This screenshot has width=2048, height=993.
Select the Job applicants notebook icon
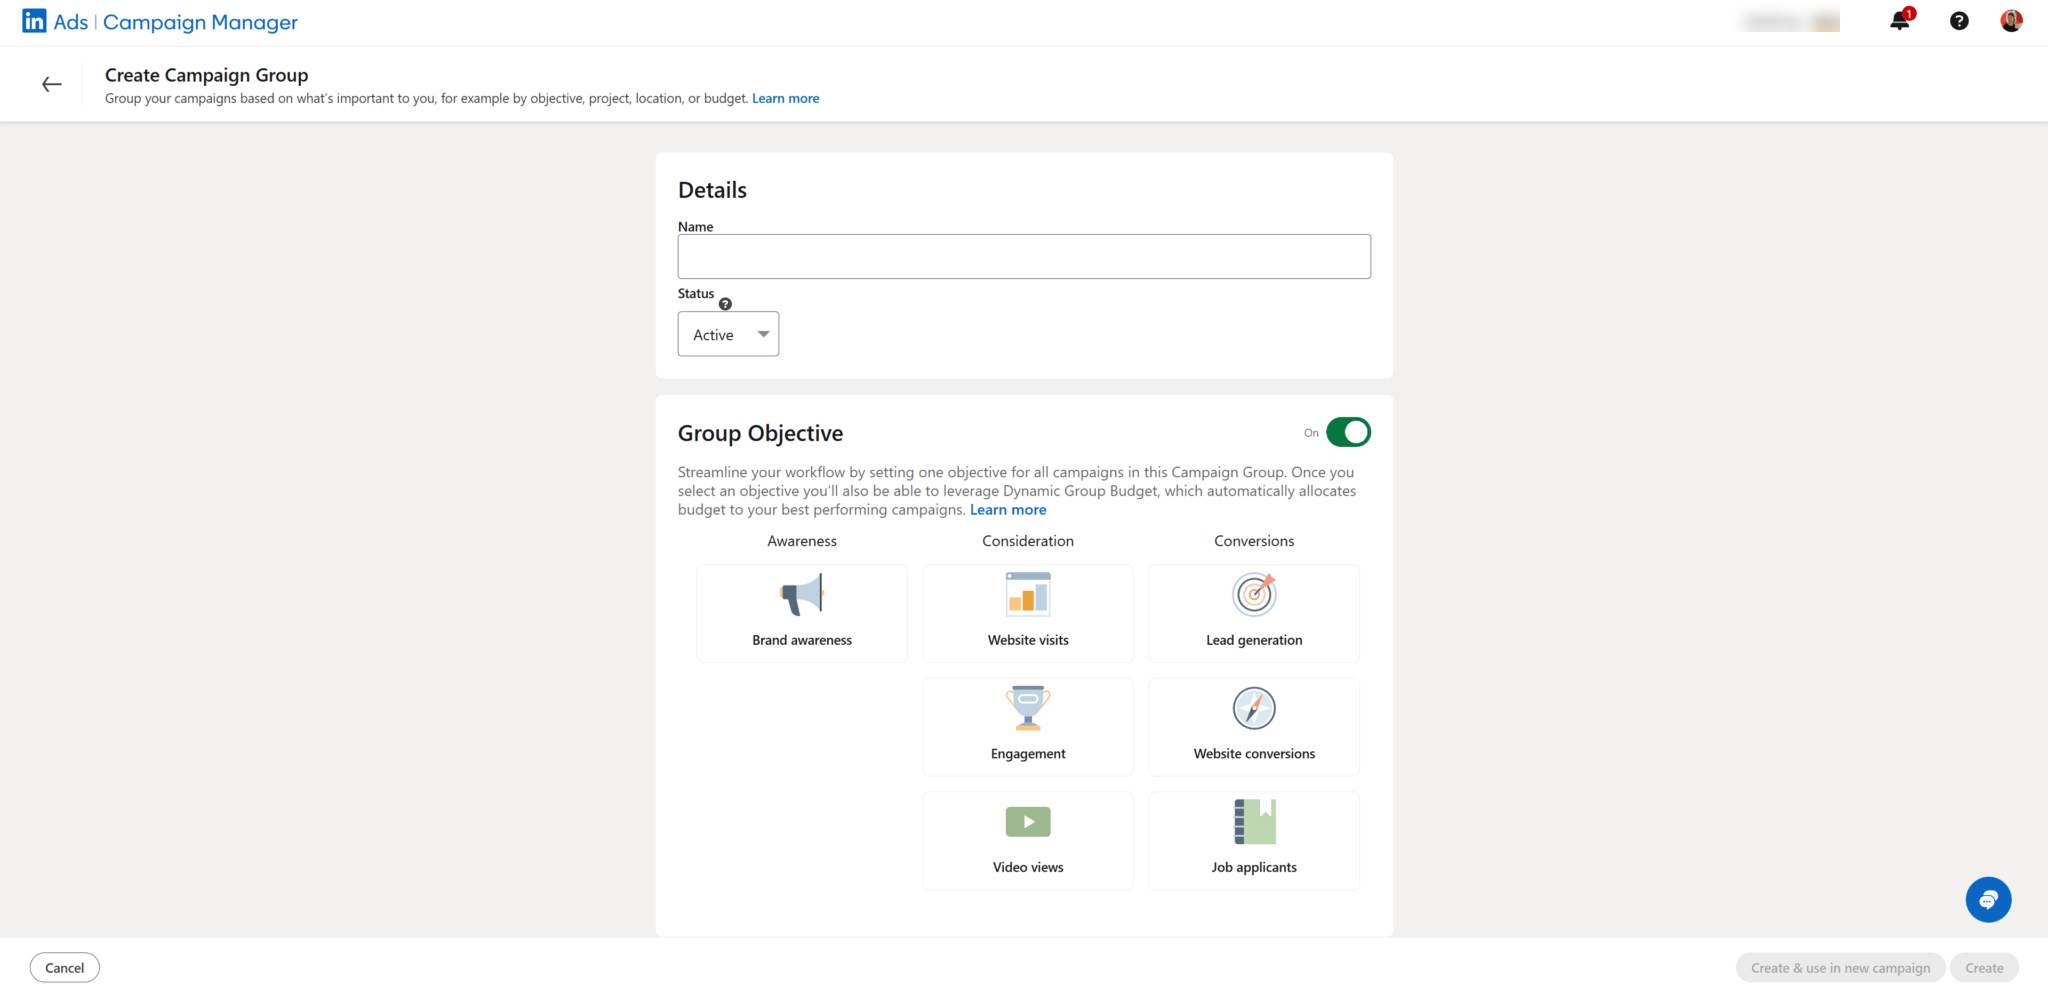[1254, 822]
